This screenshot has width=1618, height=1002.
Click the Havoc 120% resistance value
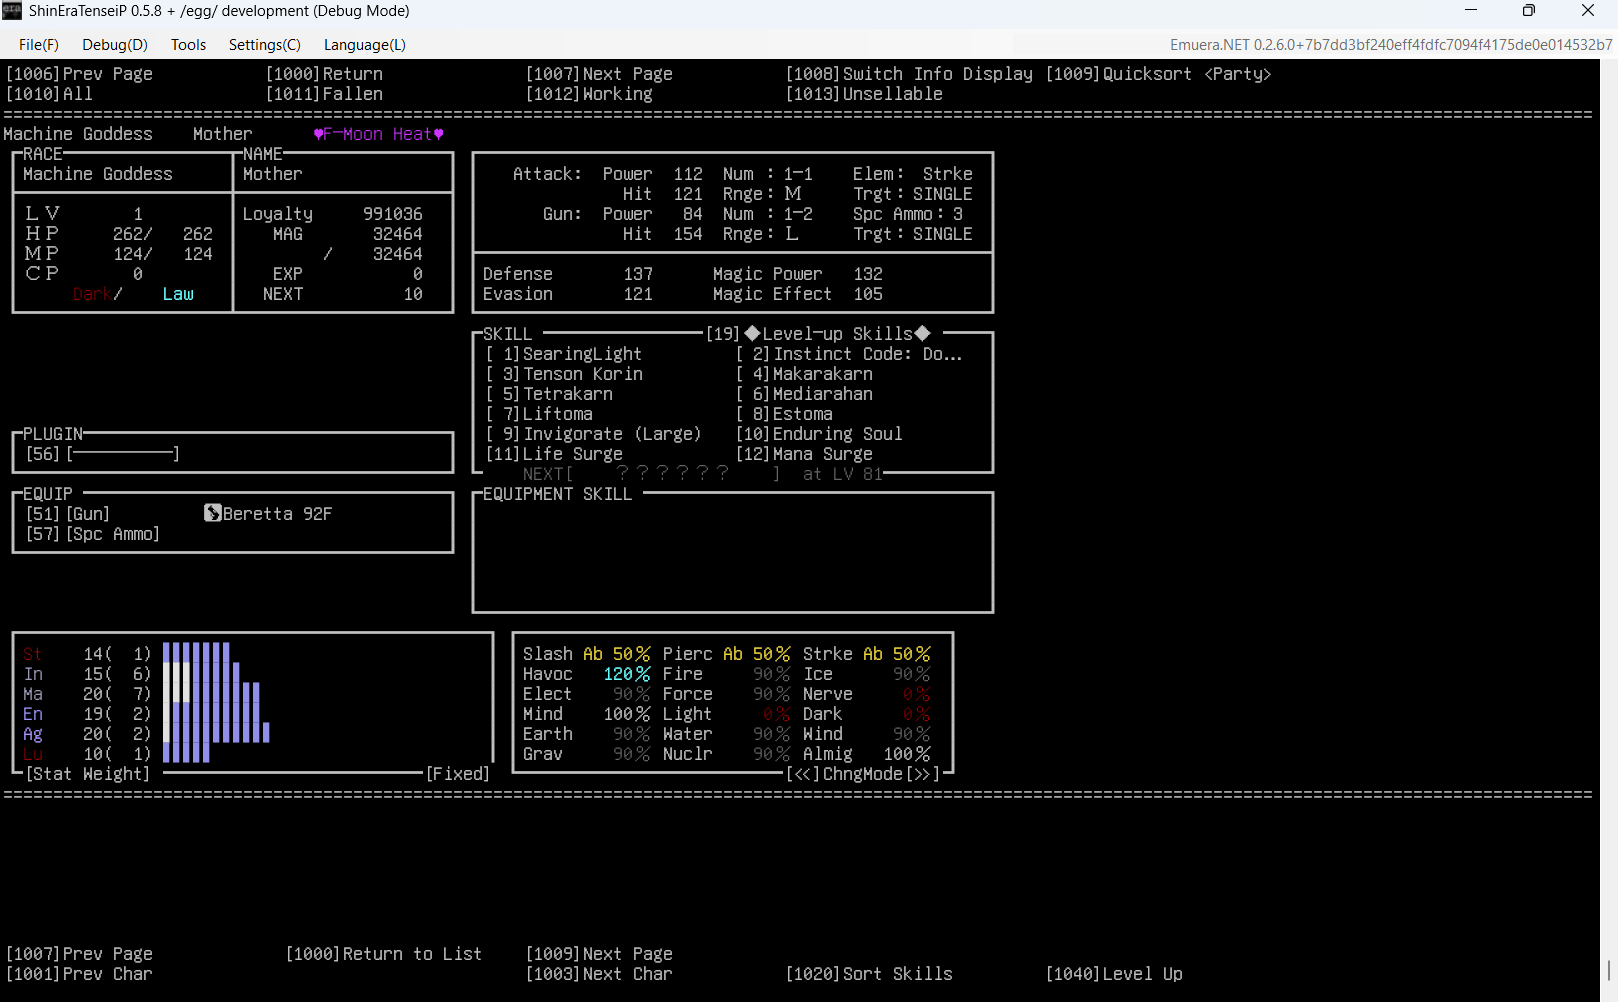click(x=627, y=674)
